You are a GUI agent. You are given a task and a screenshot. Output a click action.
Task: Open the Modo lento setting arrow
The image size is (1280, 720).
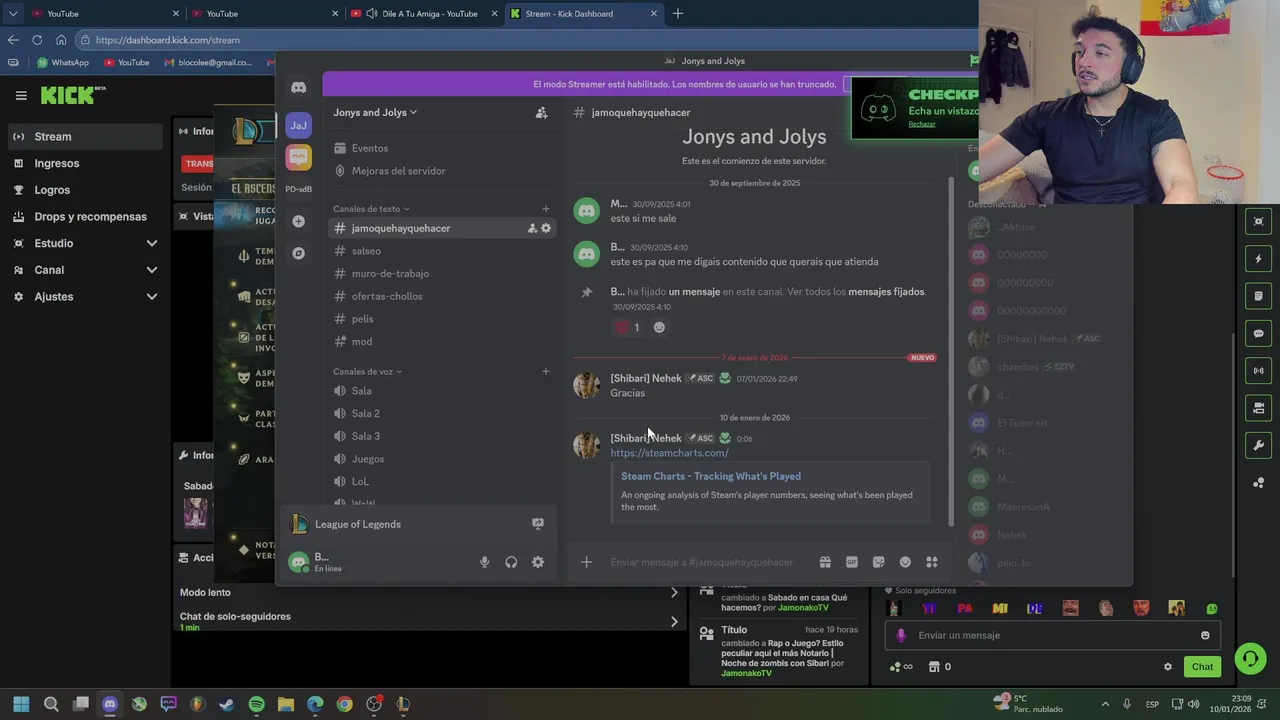click(x=674, y=592)
